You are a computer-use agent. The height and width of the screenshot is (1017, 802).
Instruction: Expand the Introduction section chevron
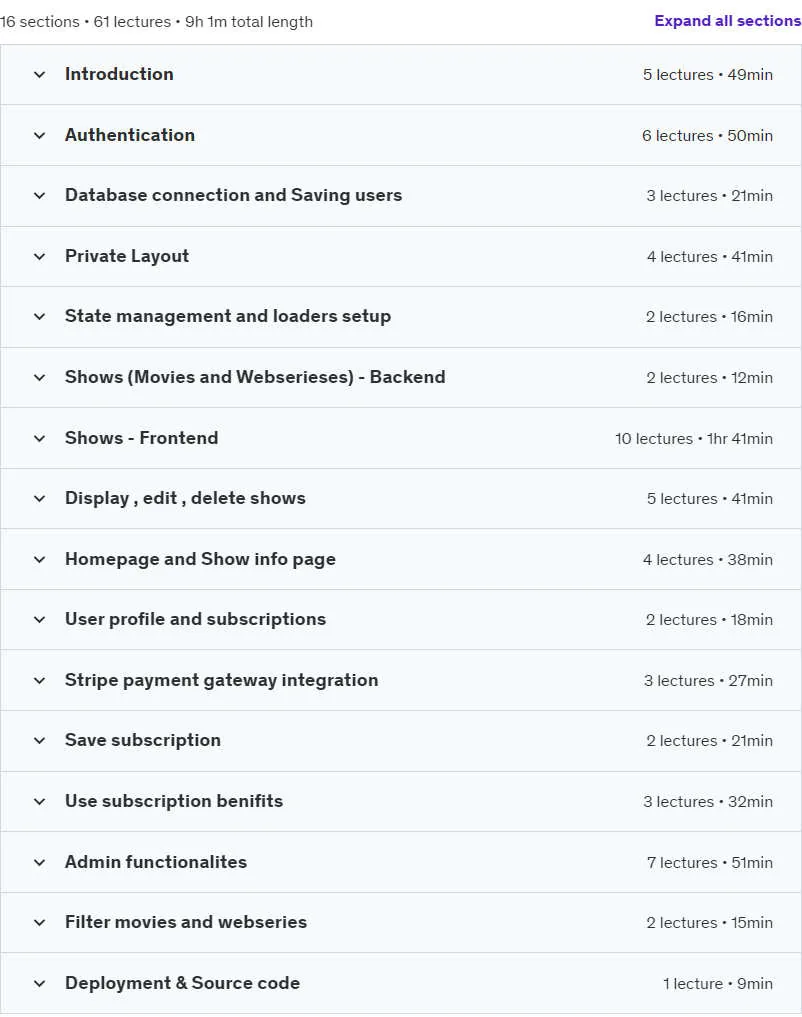tap(40, 75)
